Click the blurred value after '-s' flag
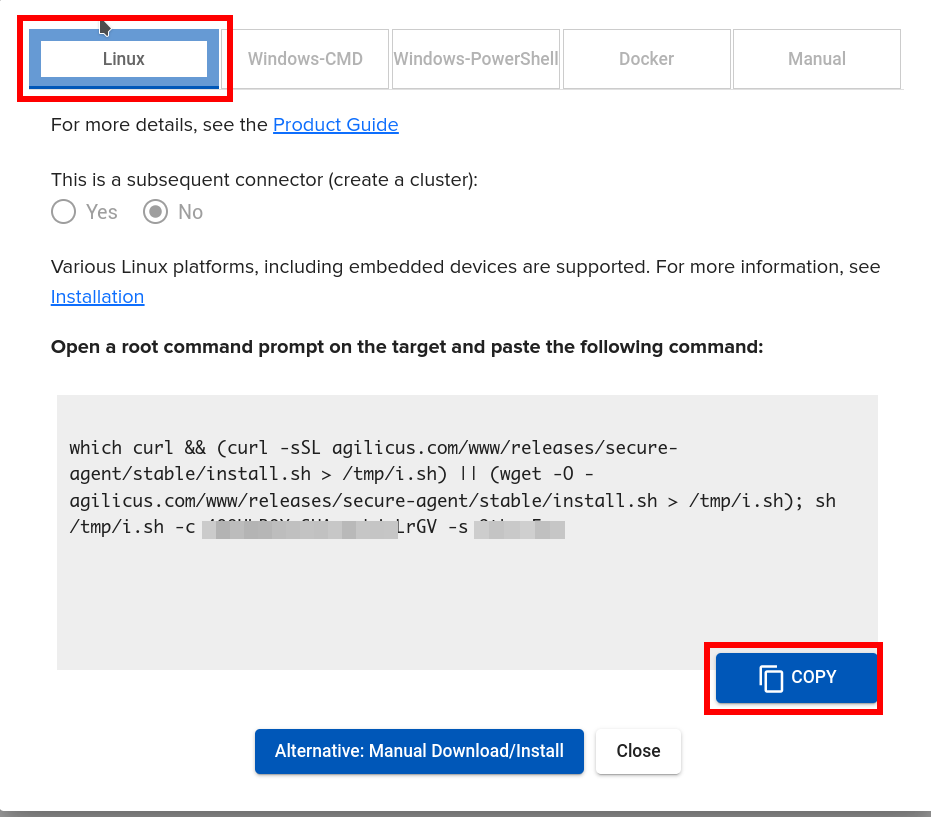 [520, 528]
